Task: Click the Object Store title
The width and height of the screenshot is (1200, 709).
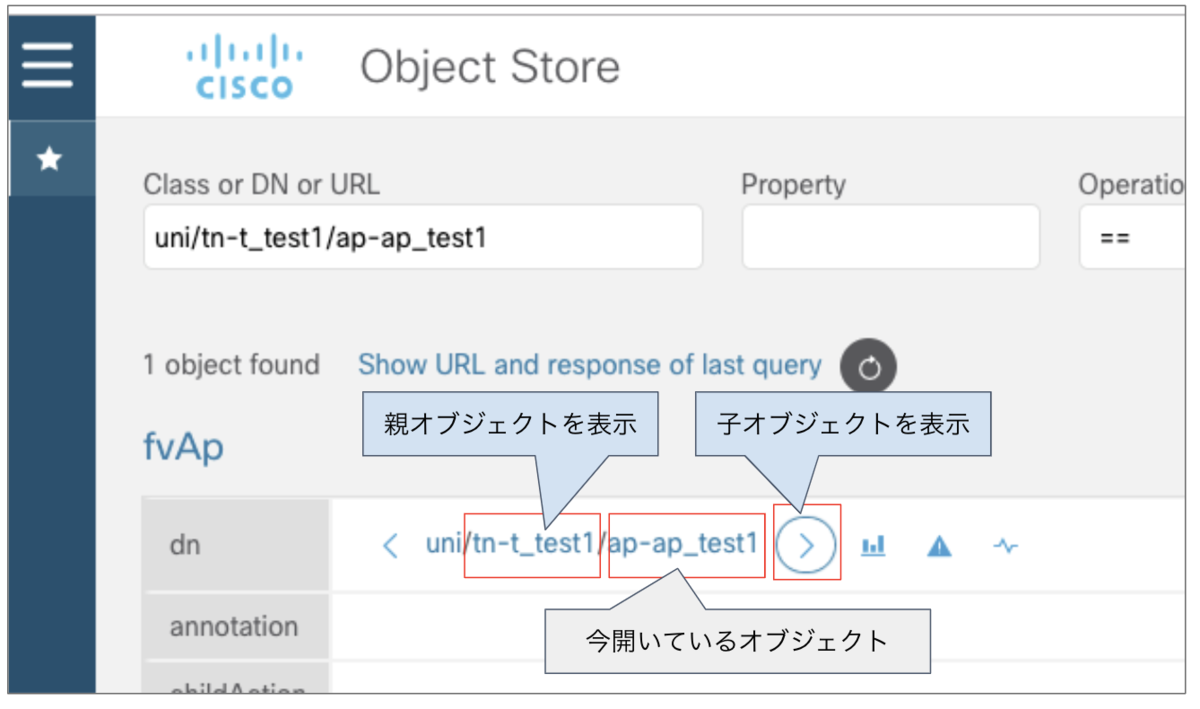Action: (x=490, y=67)
